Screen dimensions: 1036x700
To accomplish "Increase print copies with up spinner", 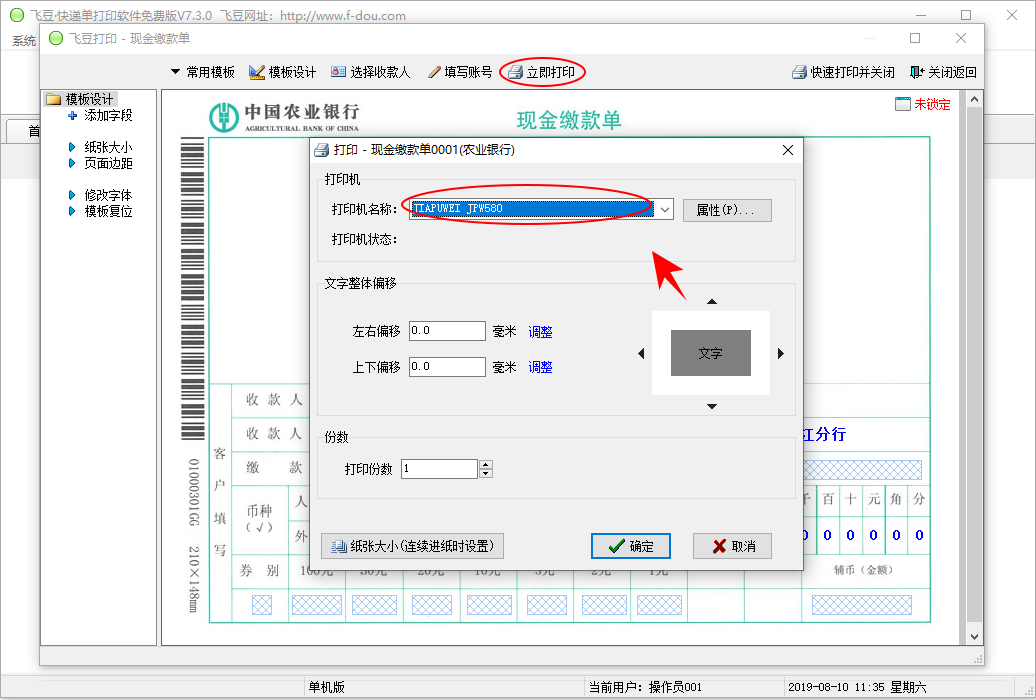I will 486,464.
